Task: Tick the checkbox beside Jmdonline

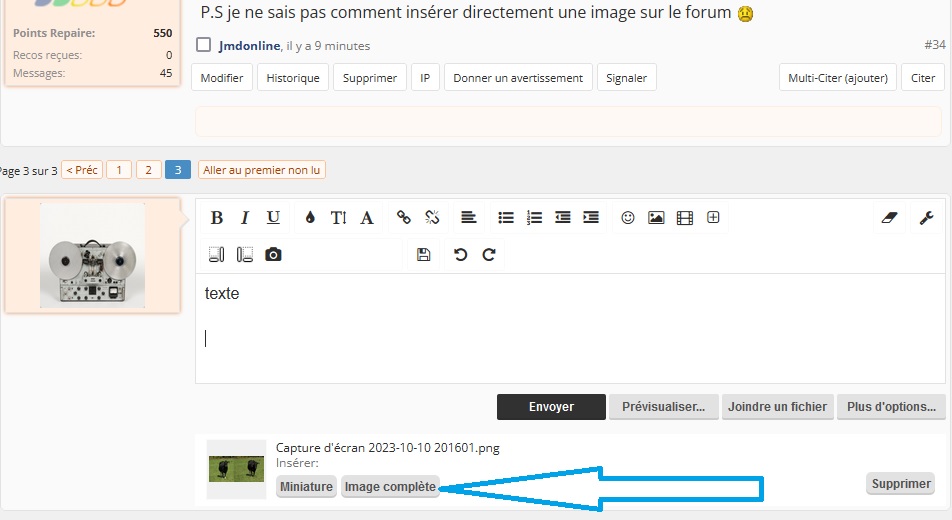Action: 203,44
